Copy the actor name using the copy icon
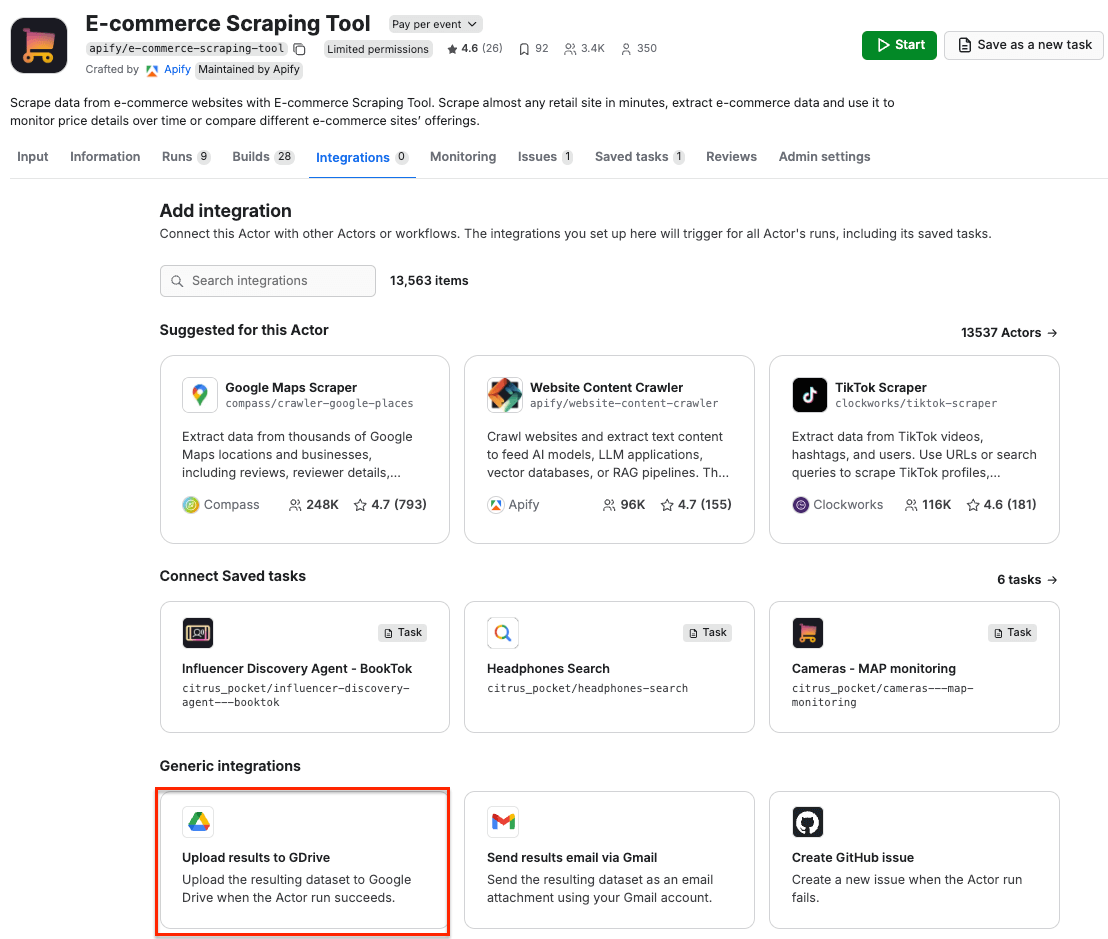Screen dimensions: 1108x939 coord(297,47)
